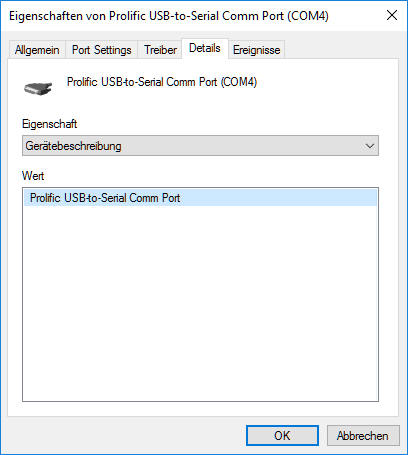Click empty area inside the Wert list
Image resolution: width=408 pixels, height=455 pixels.
(x=200, y=300)
